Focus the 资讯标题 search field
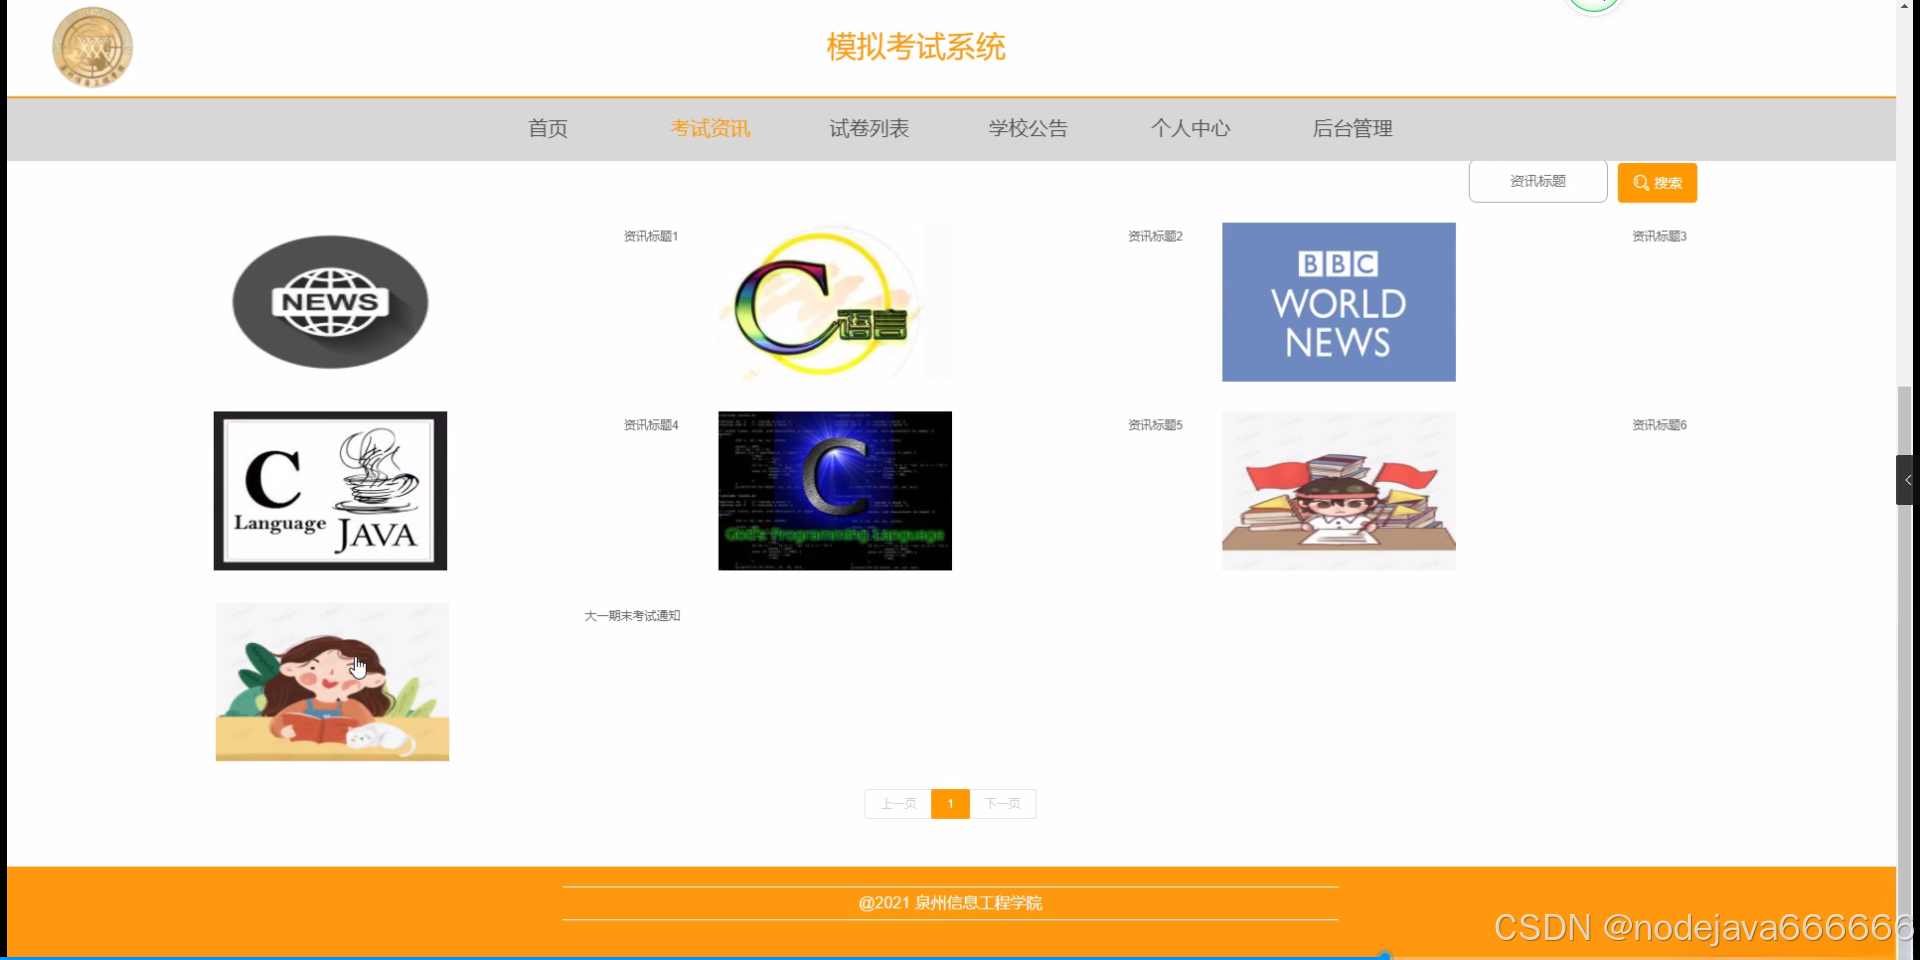The image size is (1920, 960). 1538,181
